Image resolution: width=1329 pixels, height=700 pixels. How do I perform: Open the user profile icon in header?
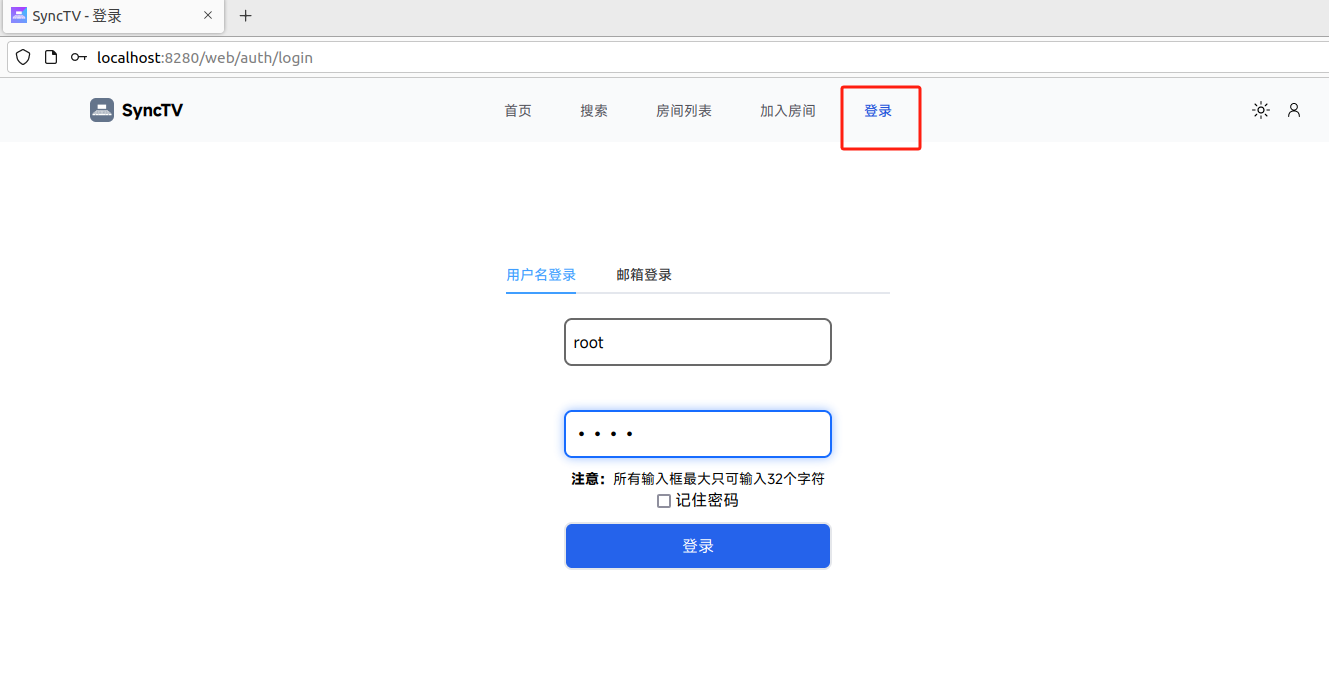[1294, 110]
